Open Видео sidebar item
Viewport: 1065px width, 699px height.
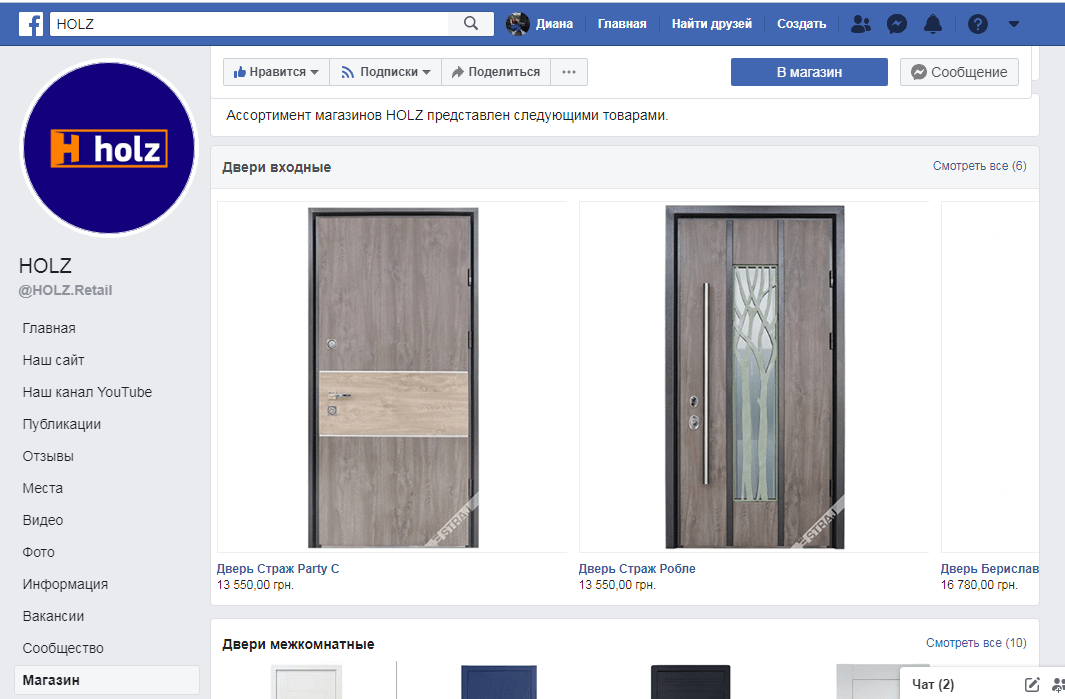[x=43, y=520]
